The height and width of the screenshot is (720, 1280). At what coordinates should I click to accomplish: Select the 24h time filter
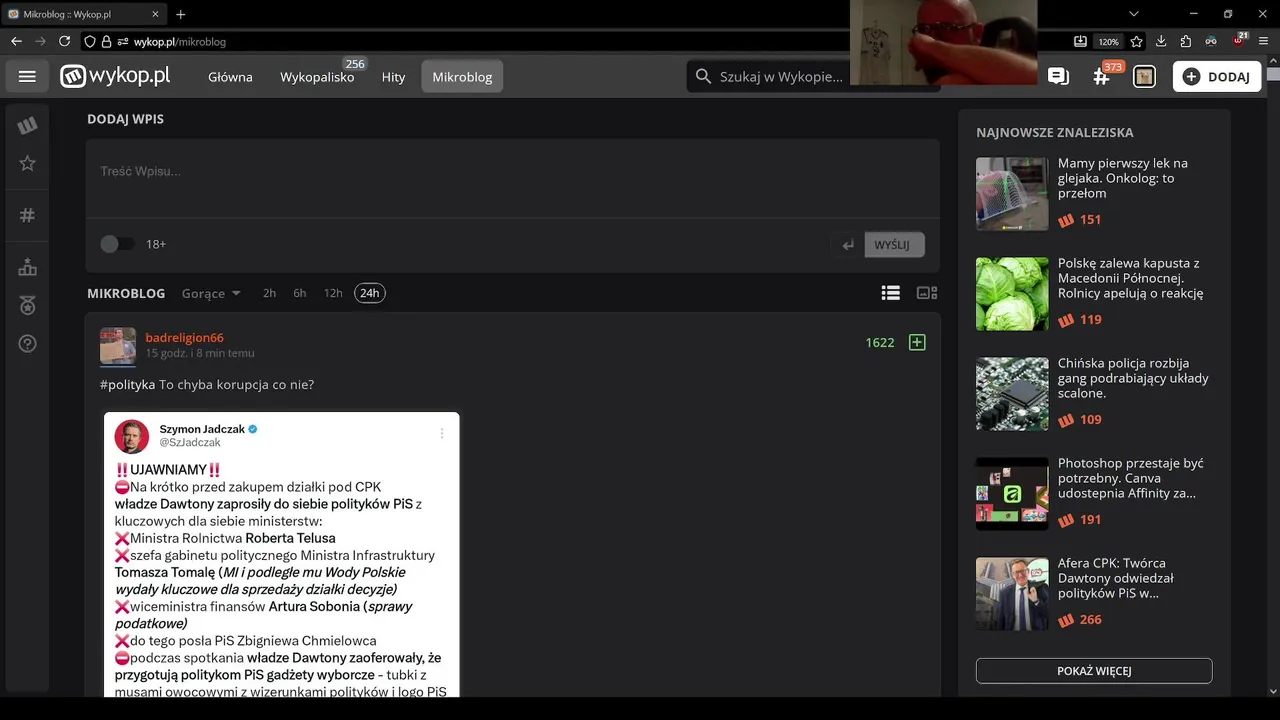coord(370,293)
